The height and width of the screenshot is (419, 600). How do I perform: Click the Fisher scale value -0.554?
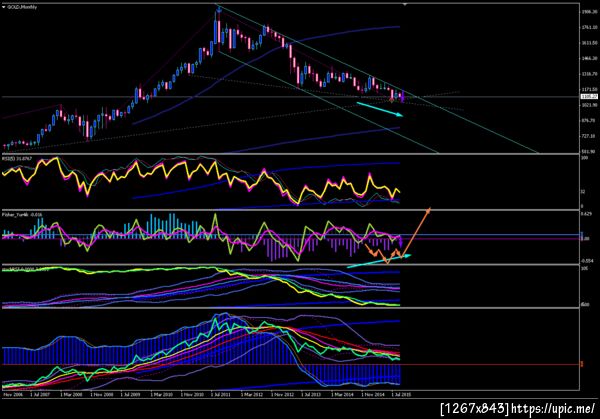(587, 261)
